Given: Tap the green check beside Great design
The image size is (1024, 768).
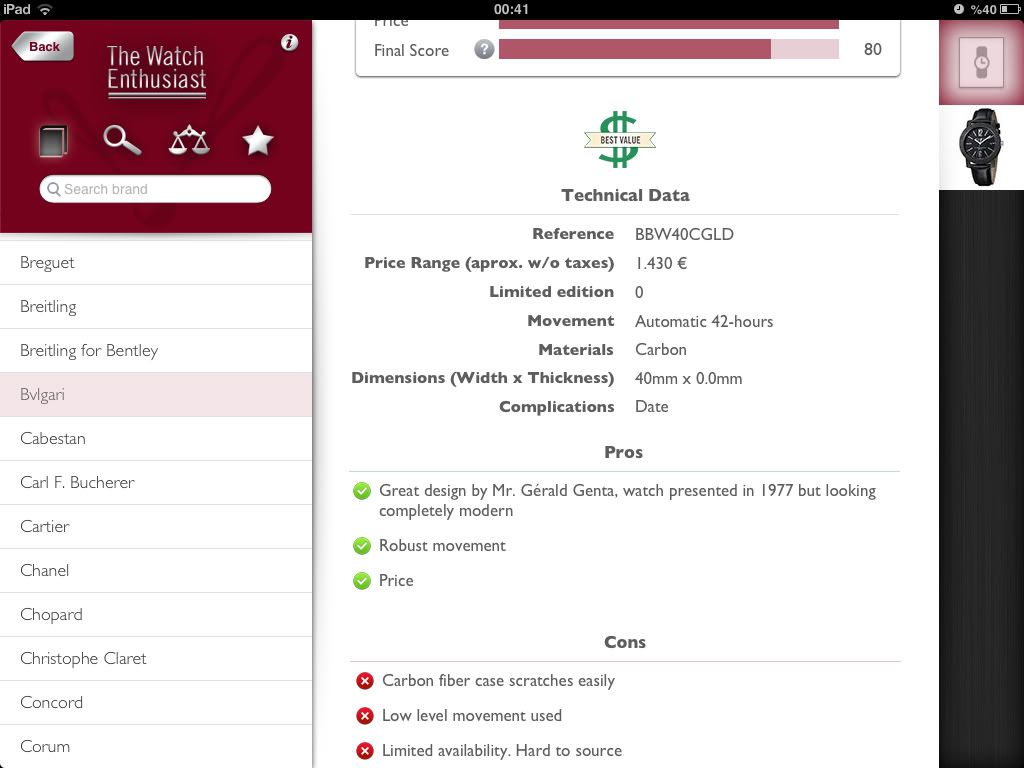Looking at the screenshot, I should point(362,490).
